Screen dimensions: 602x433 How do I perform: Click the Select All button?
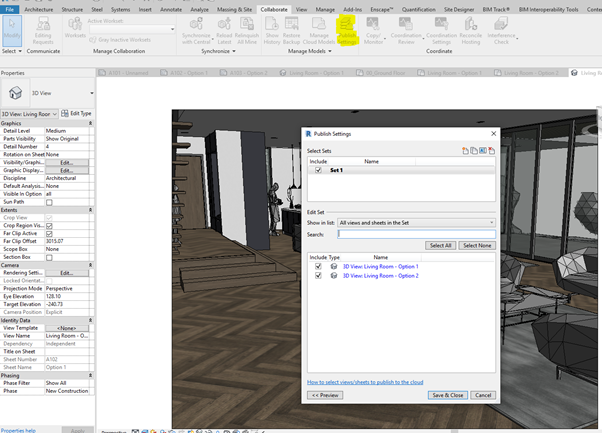coord(440,245)
